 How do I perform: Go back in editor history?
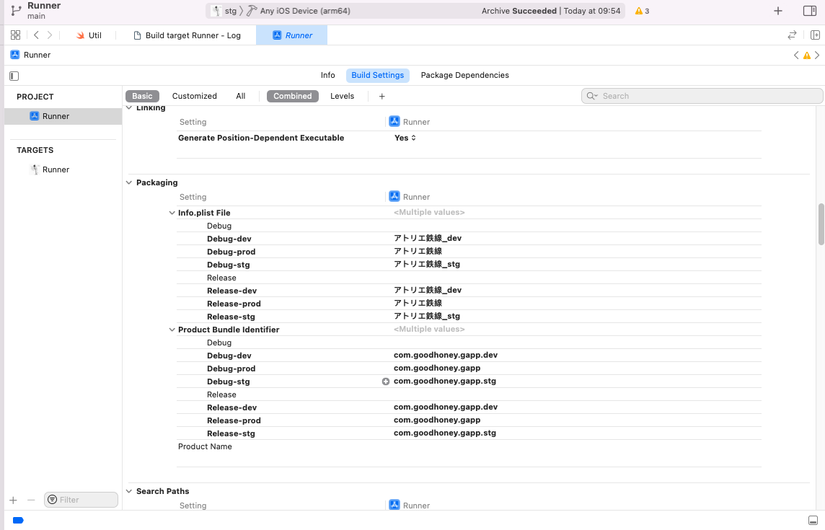tap(36, 35)
